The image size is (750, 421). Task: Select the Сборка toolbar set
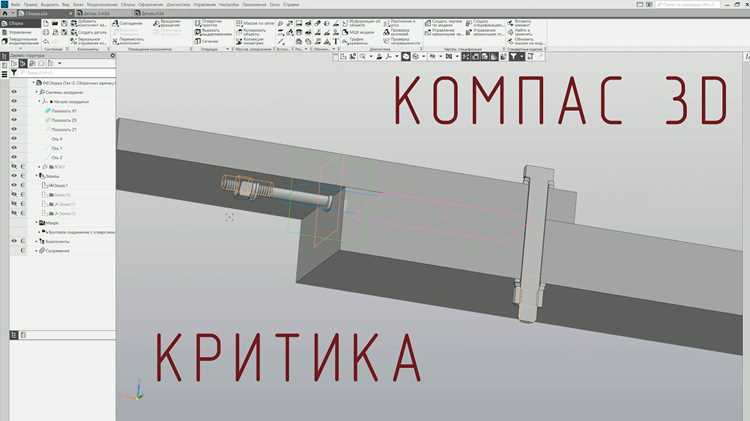pyautogui.click(x=20, y=23)
